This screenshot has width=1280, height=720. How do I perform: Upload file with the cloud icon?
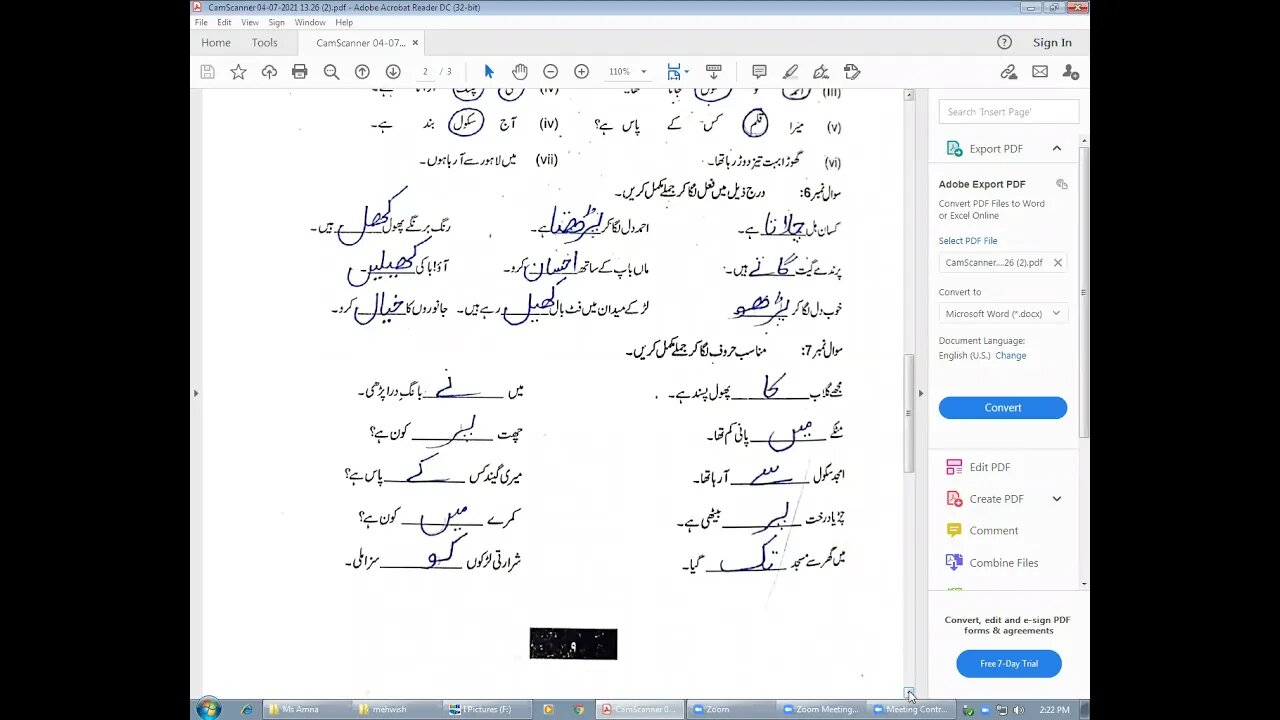tap(269, 72)
